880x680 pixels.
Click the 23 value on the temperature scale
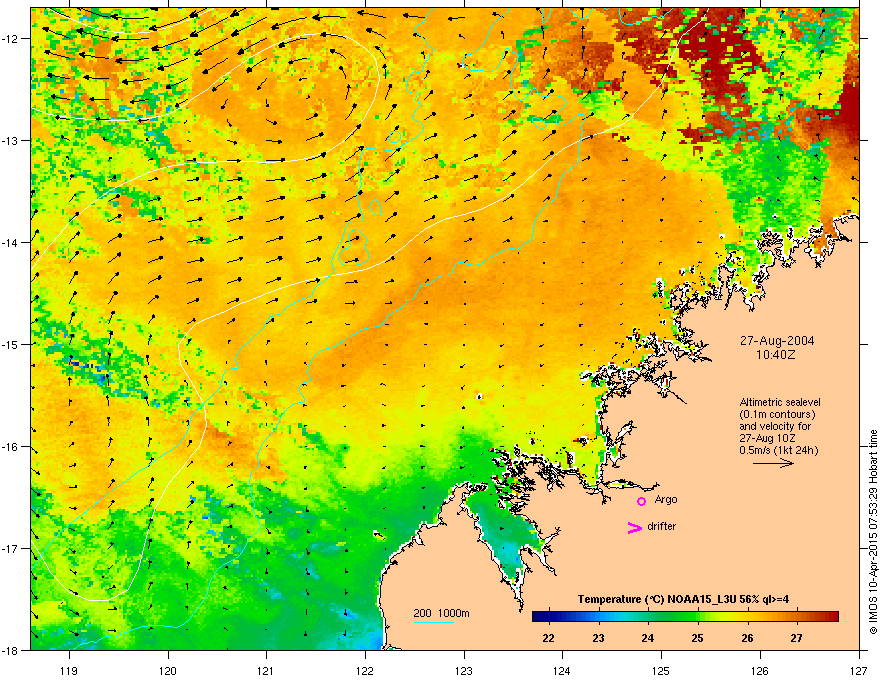(598, 638)
